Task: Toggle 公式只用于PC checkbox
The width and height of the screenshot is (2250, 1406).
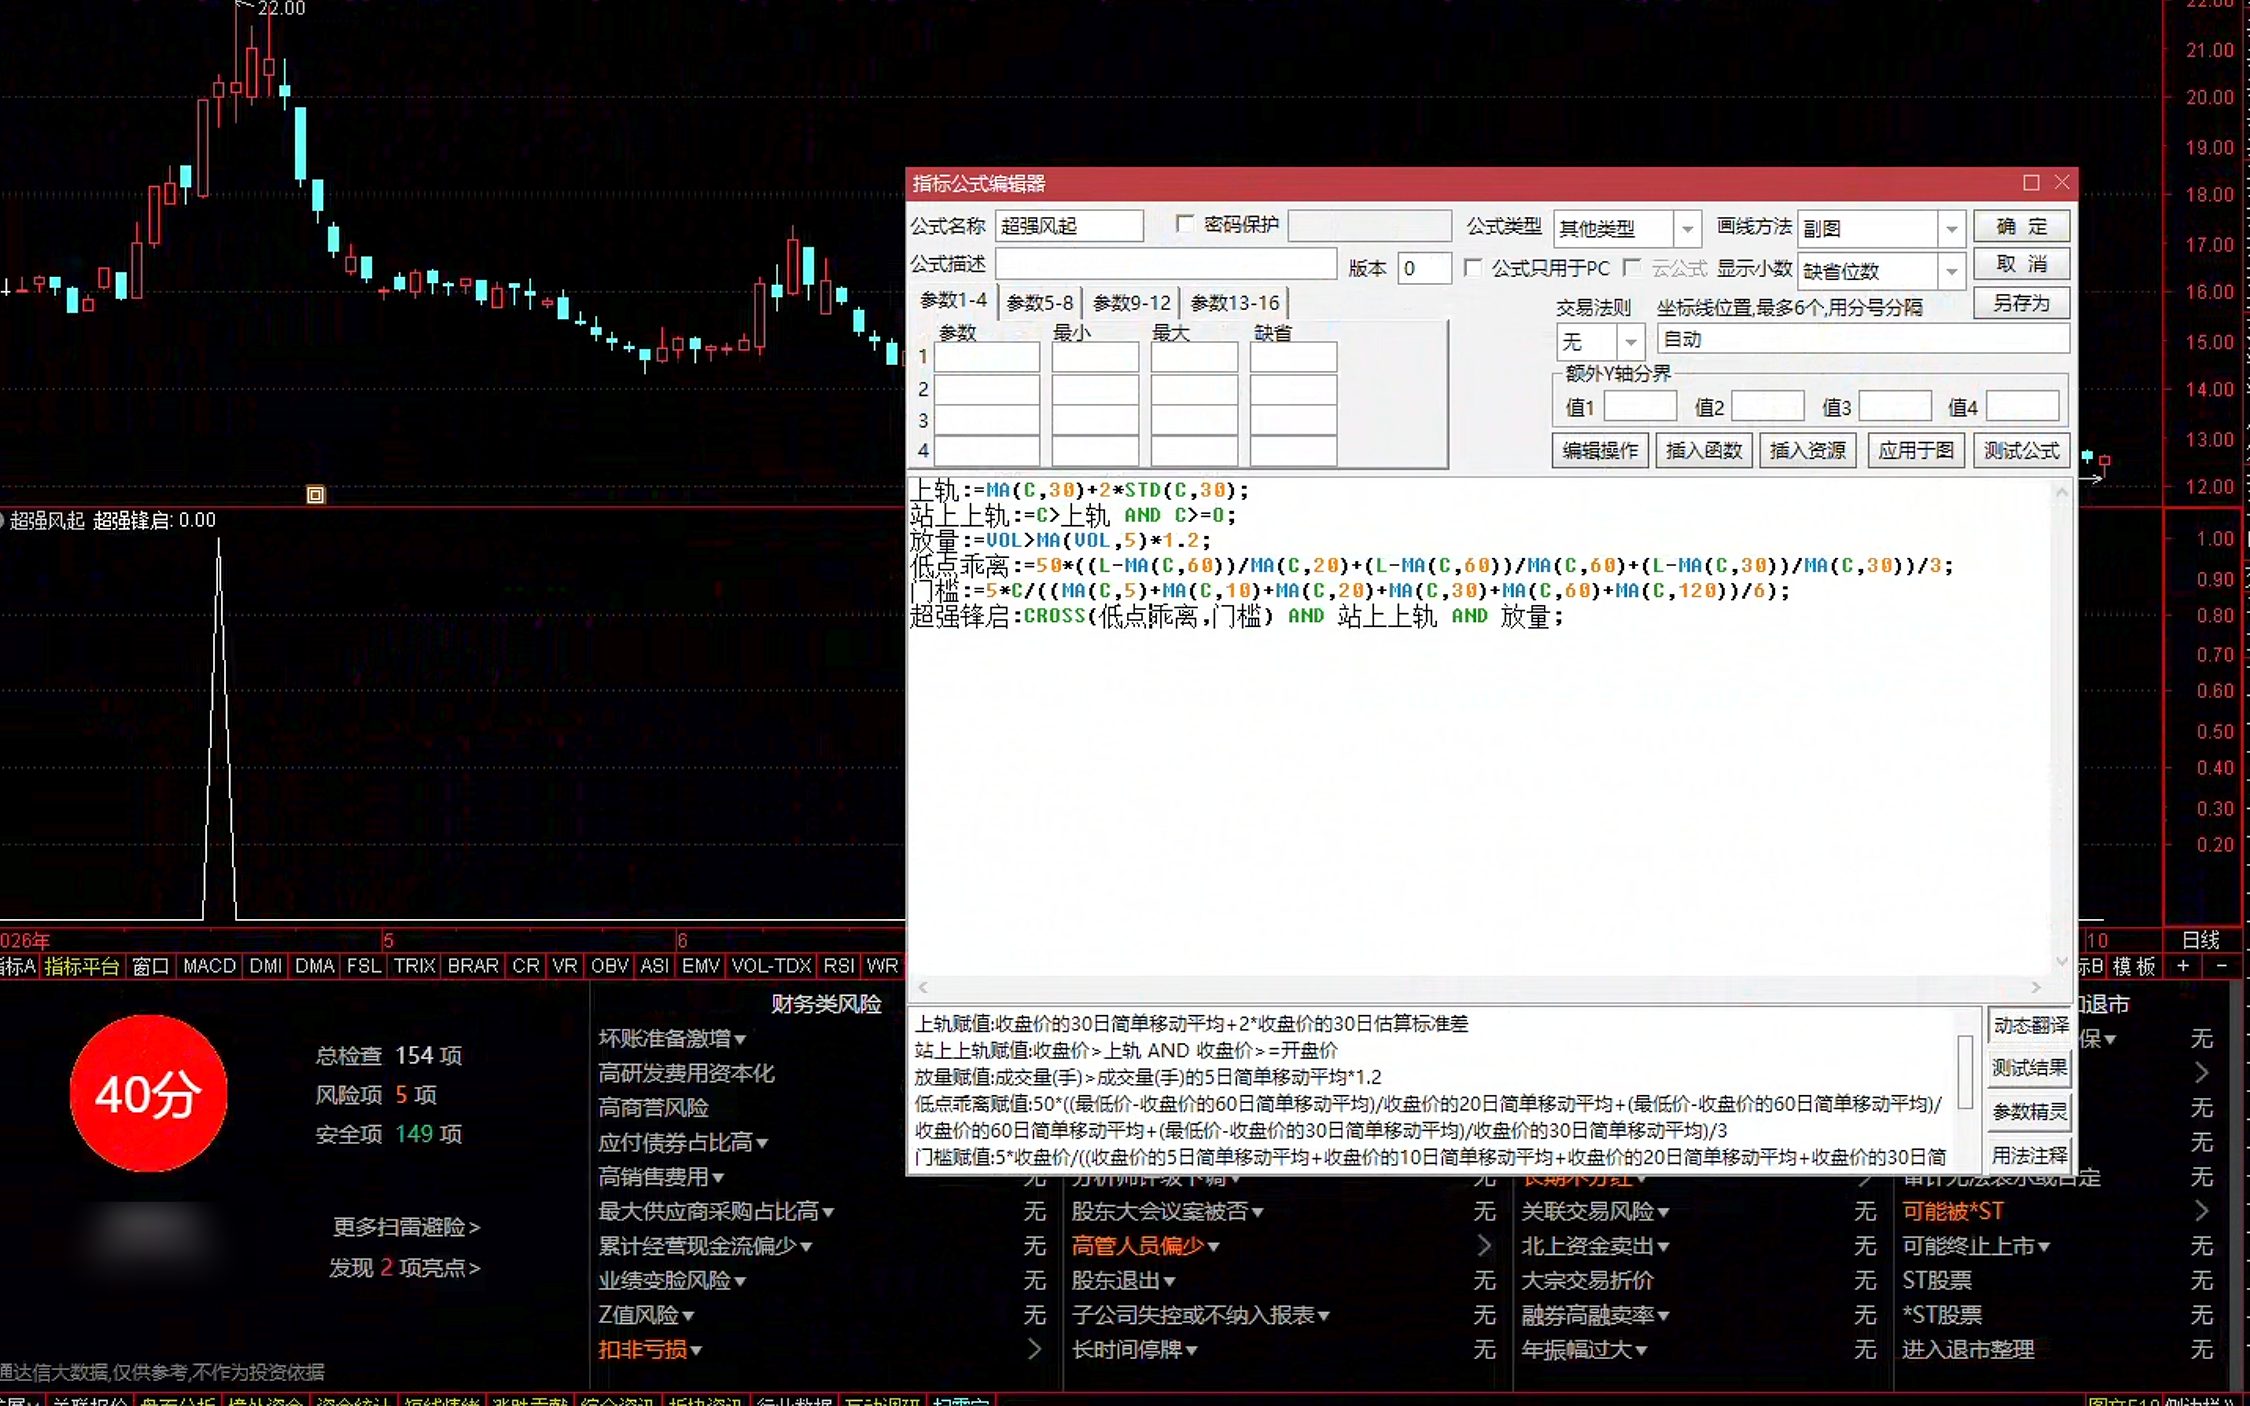Action: click(x=1473, y=268)
